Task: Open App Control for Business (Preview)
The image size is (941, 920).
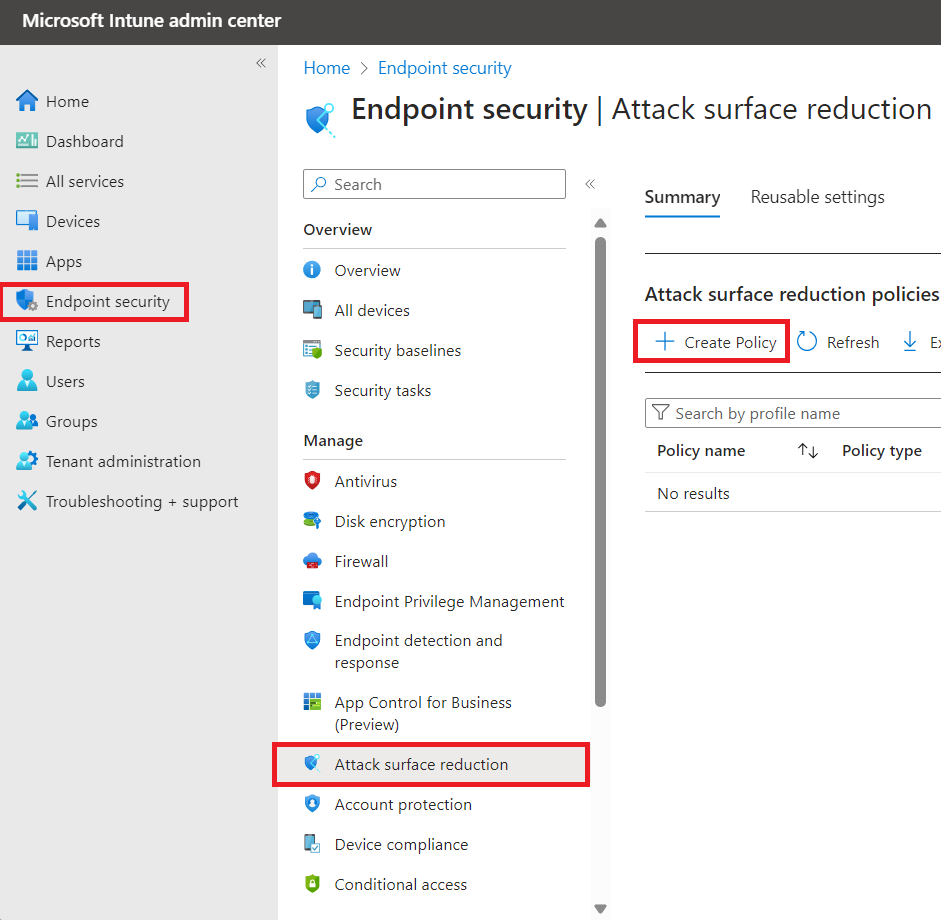Action: click(422, 713)
